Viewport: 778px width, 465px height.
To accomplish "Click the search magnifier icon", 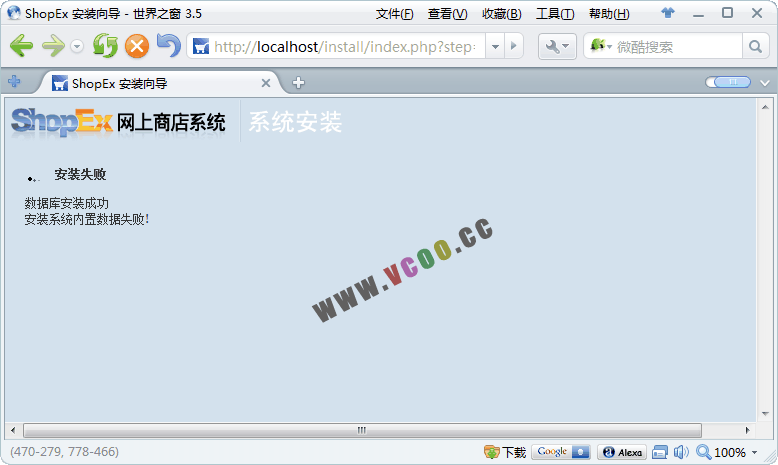I will [756, 46].
